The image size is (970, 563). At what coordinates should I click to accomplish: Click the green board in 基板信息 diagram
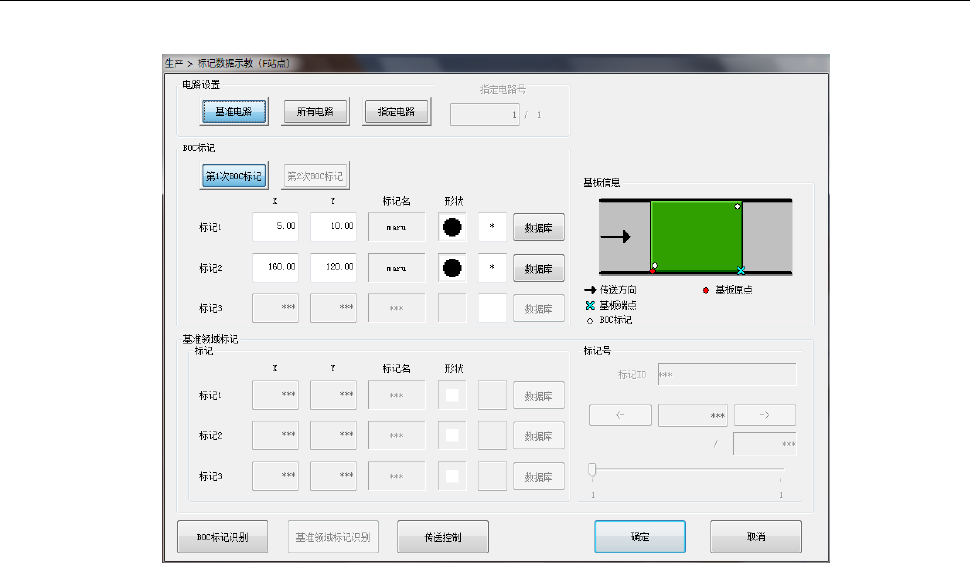point(696,236)
